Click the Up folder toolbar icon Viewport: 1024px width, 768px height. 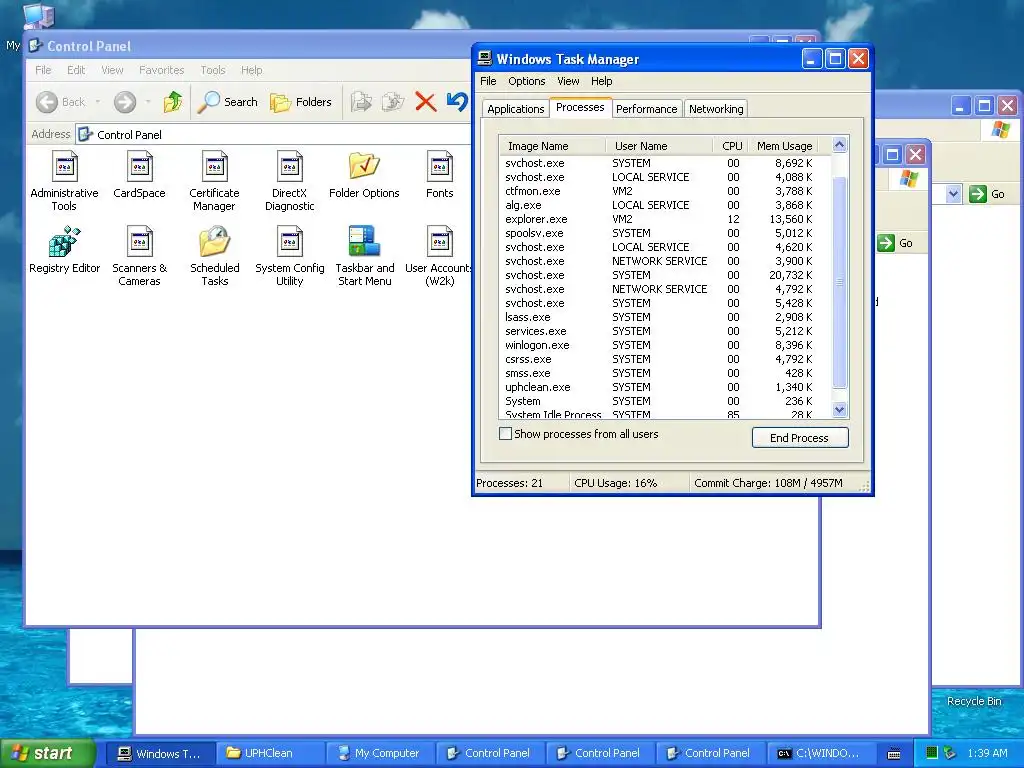(173, 102)
